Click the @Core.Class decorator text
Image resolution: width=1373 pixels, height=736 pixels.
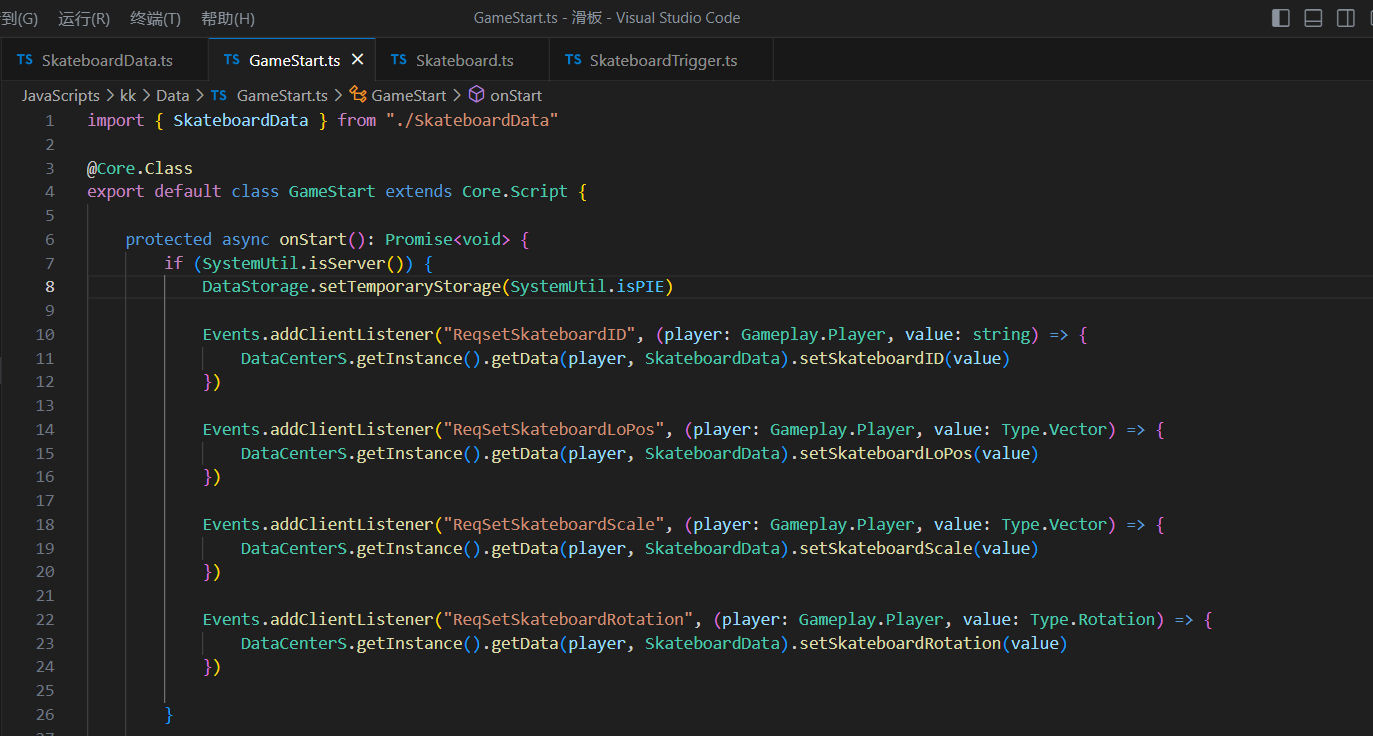(x=140, y=168)
